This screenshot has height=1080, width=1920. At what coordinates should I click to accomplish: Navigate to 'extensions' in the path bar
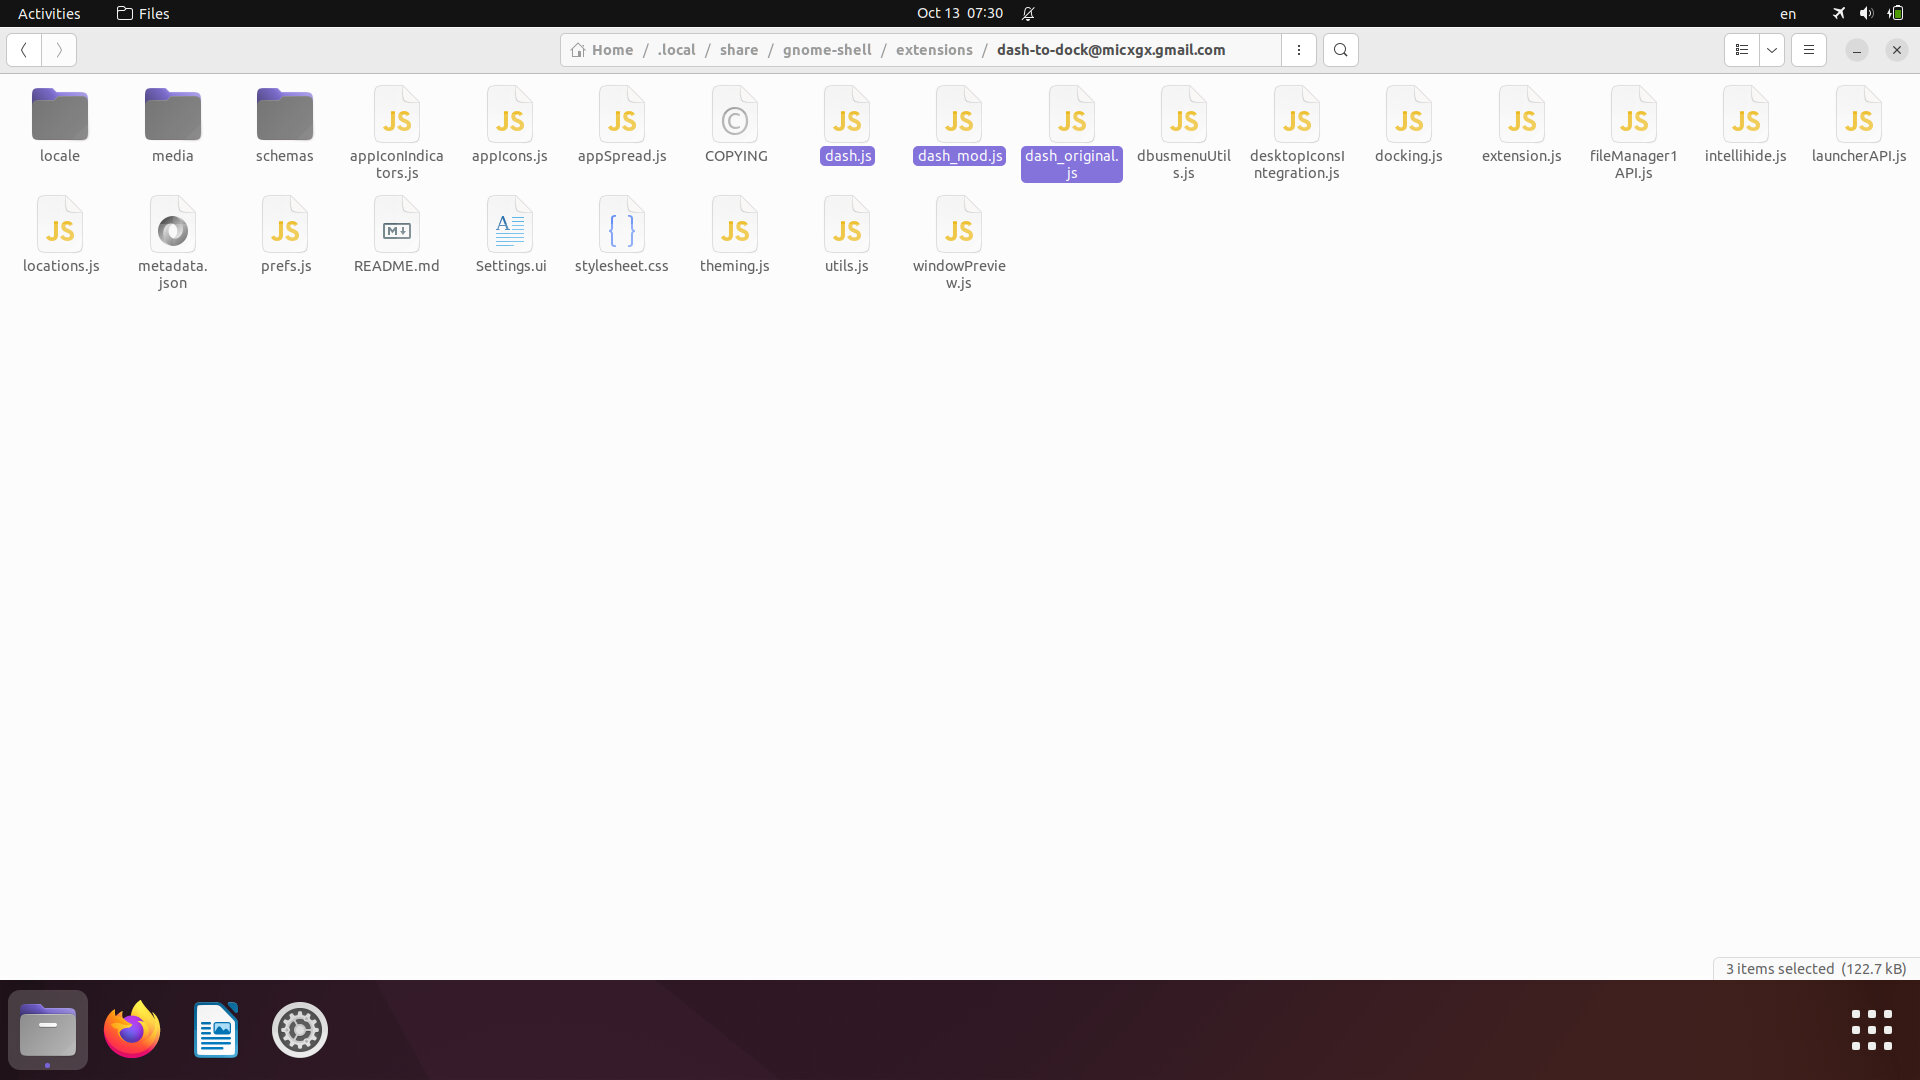[x=933, y=50]
